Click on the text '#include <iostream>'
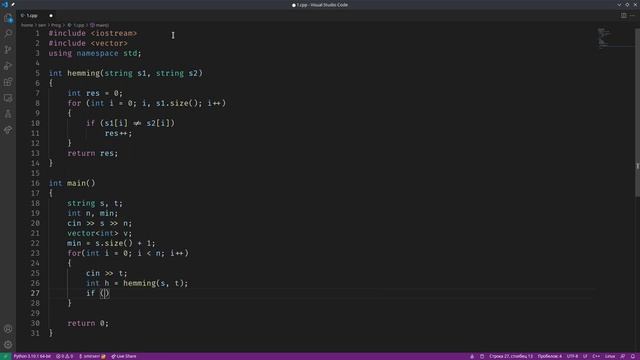The height and width of the screenshot is (360, 640). tap(93, 33)
